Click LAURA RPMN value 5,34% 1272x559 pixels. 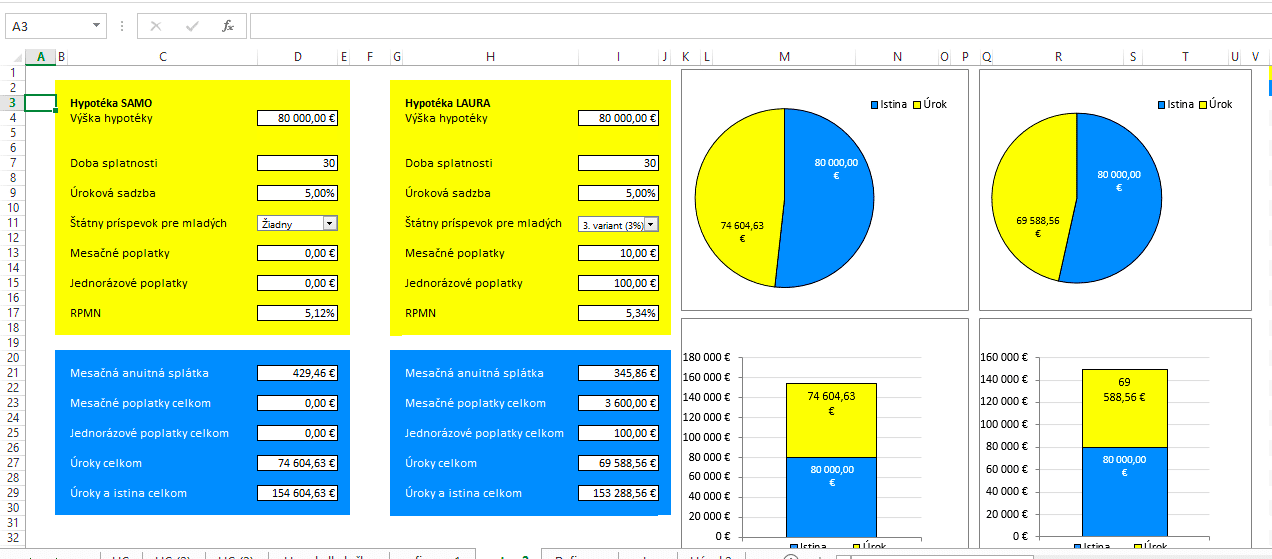click(x=618, y=313)
